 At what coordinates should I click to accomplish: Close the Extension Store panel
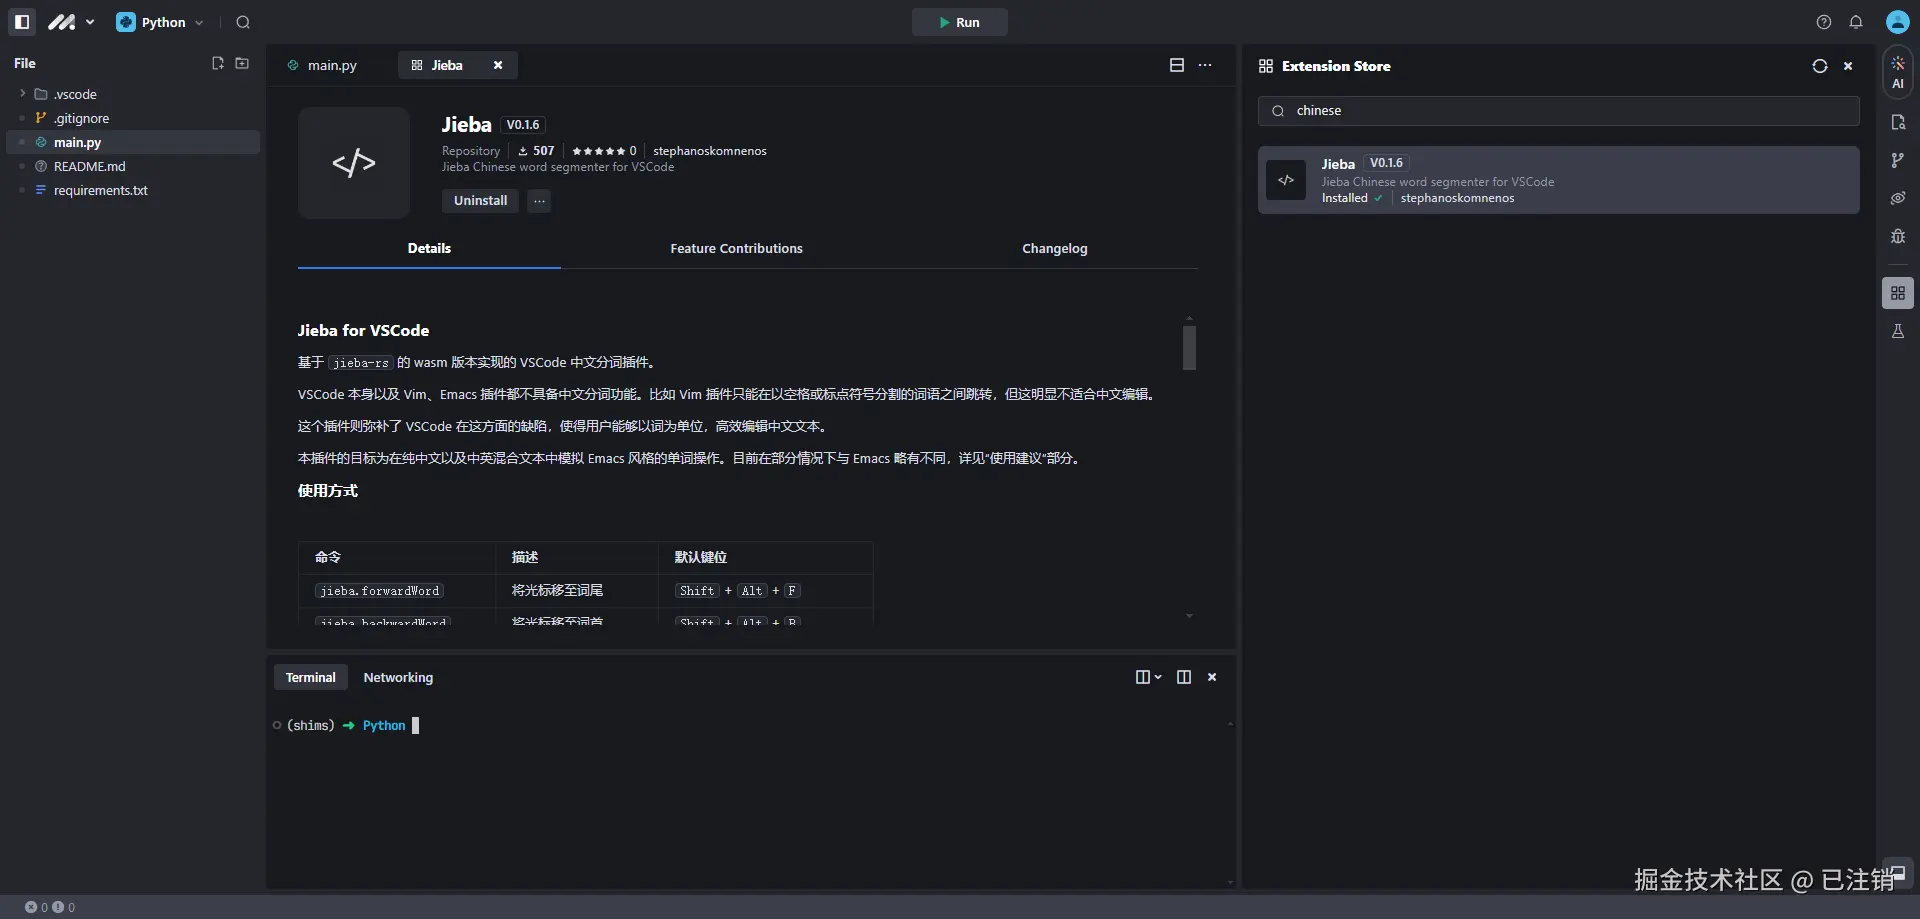[x=1848, y=66]
